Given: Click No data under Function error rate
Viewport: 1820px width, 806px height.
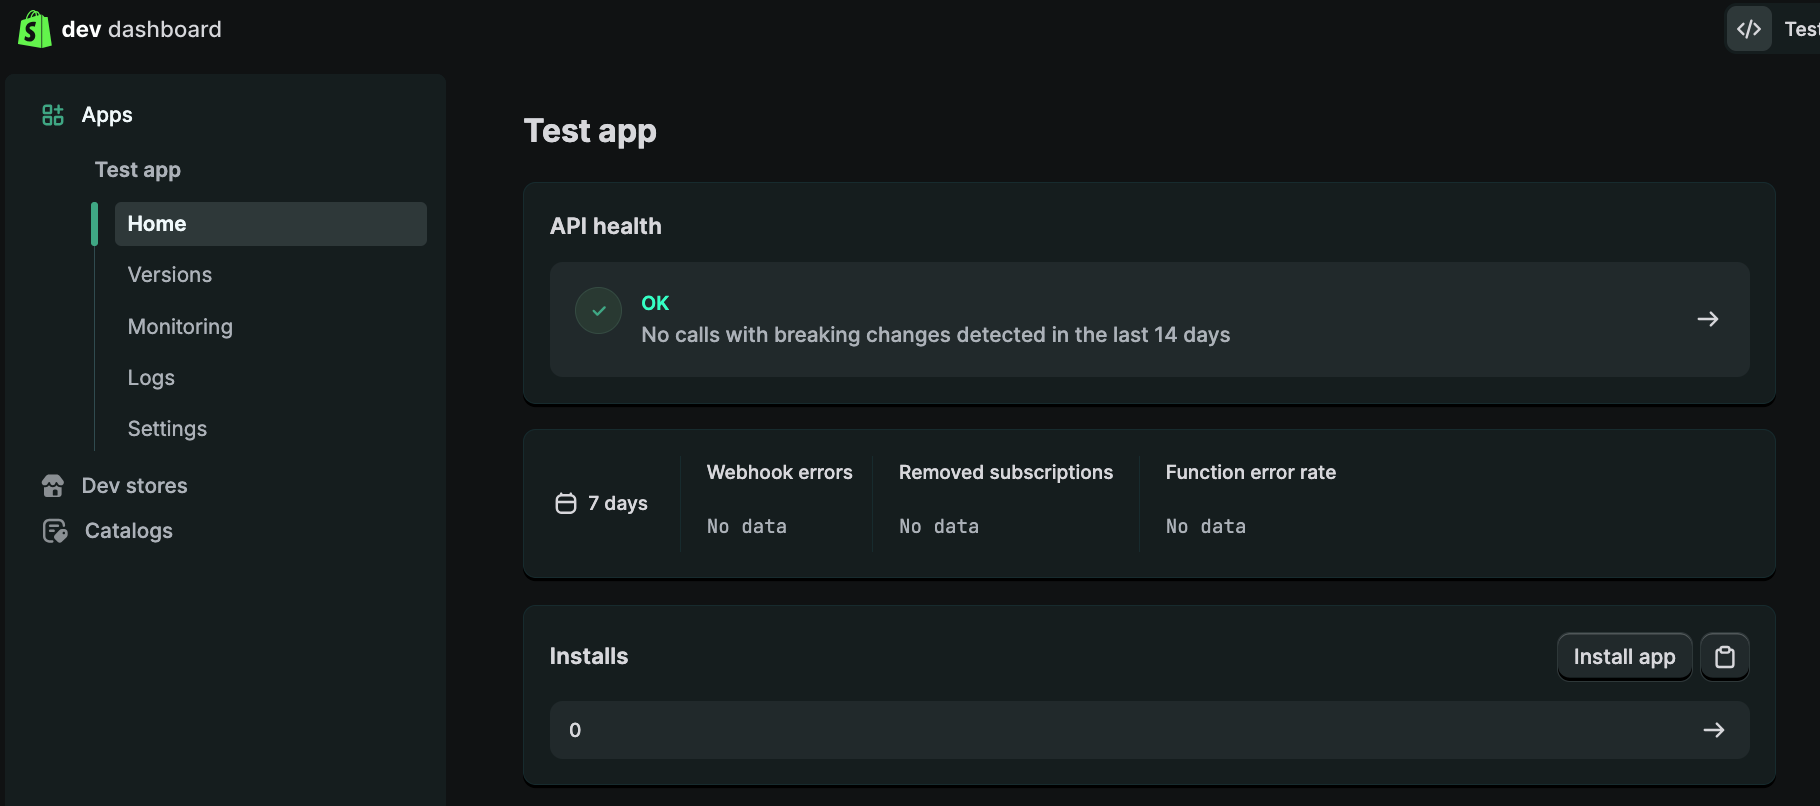Looking at the screenshot, I should (x=1206, y=526).
